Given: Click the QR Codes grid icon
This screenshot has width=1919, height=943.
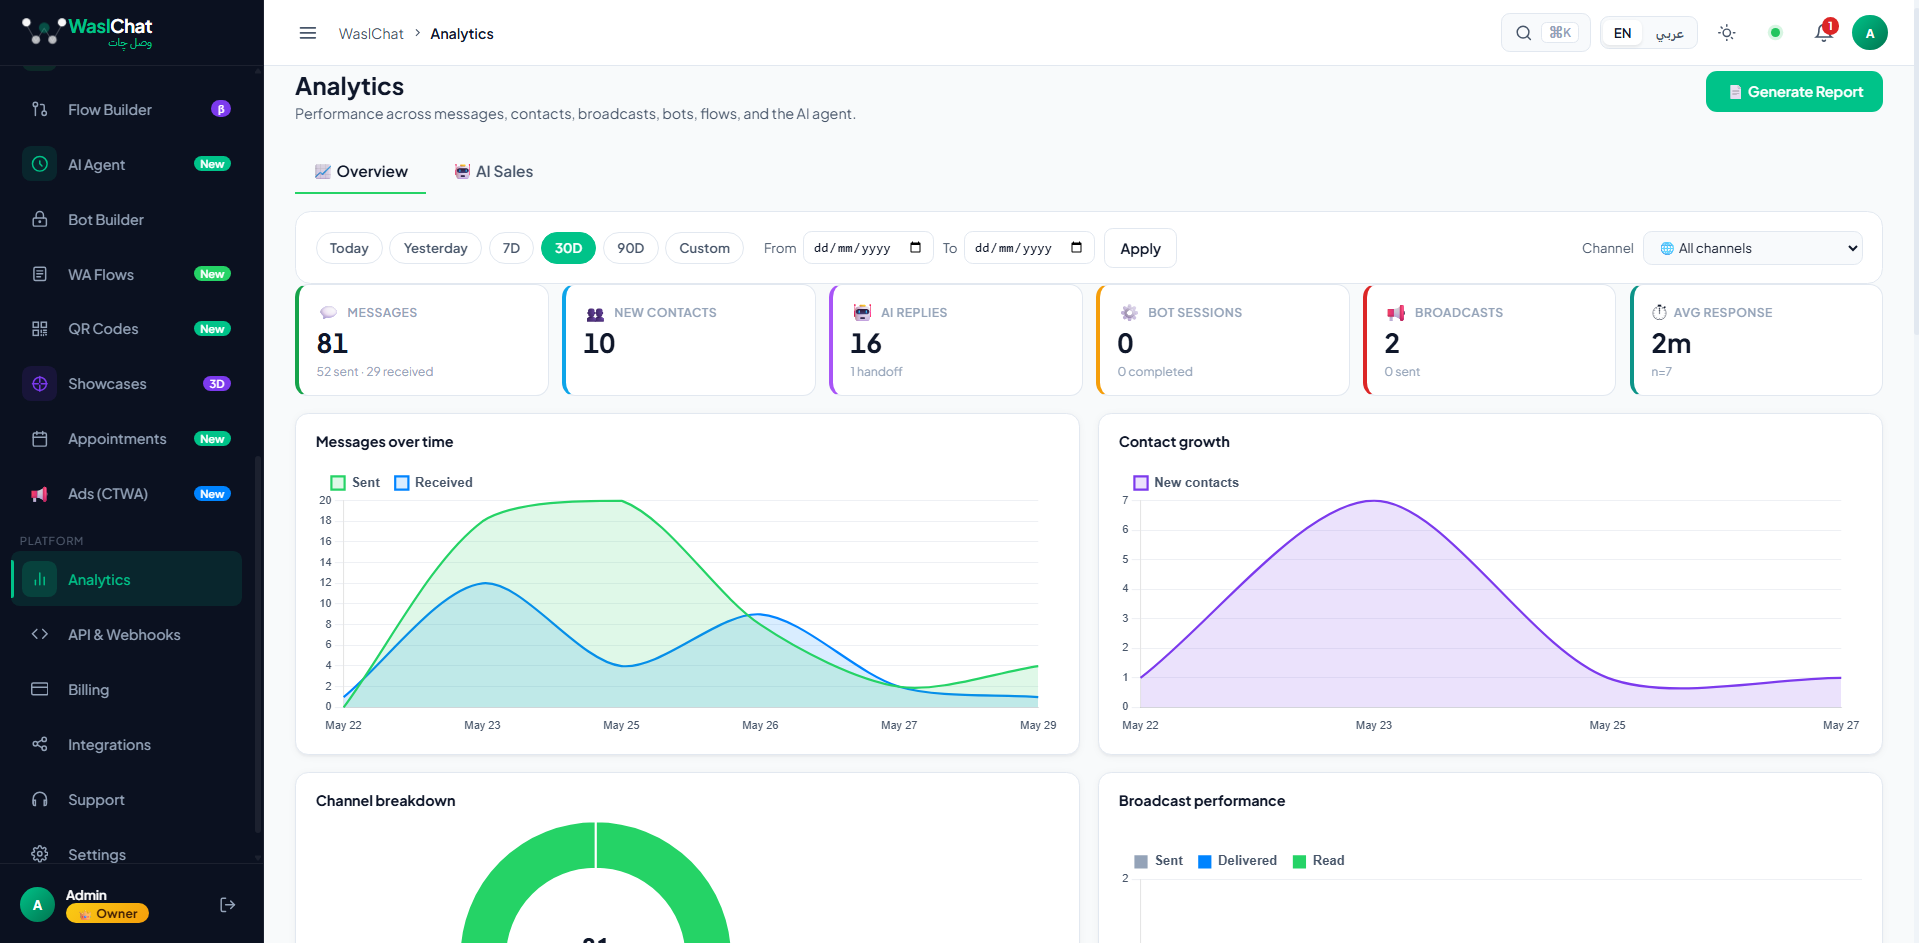Looking at the screenshot, I should point(40,329).
